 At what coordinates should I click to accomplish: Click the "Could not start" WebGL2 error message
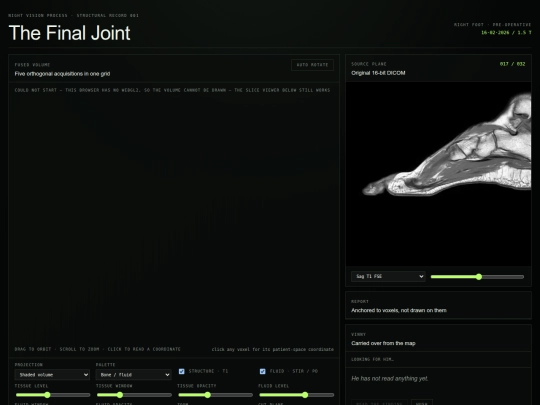coord(172,90)
